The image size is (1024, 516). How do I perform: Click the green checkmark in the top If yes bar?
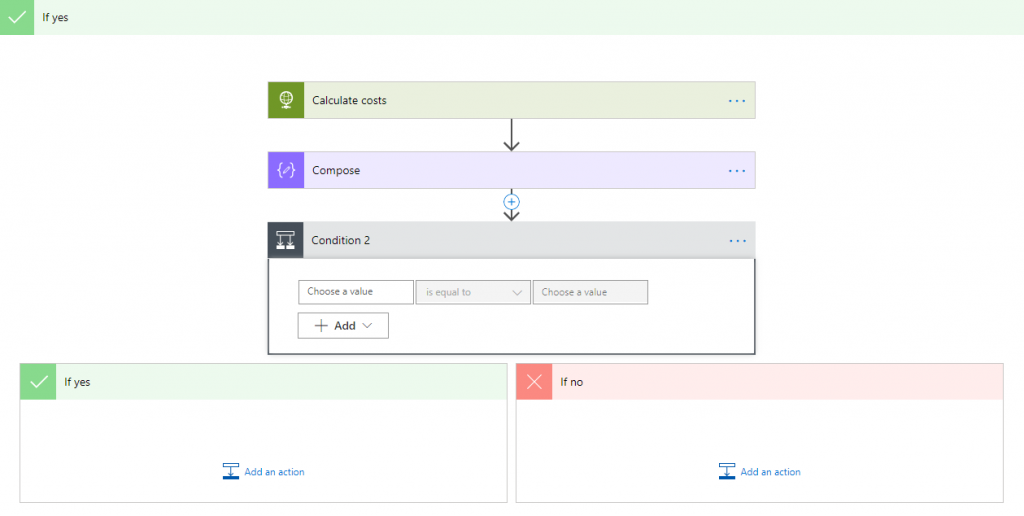point(16,17)
